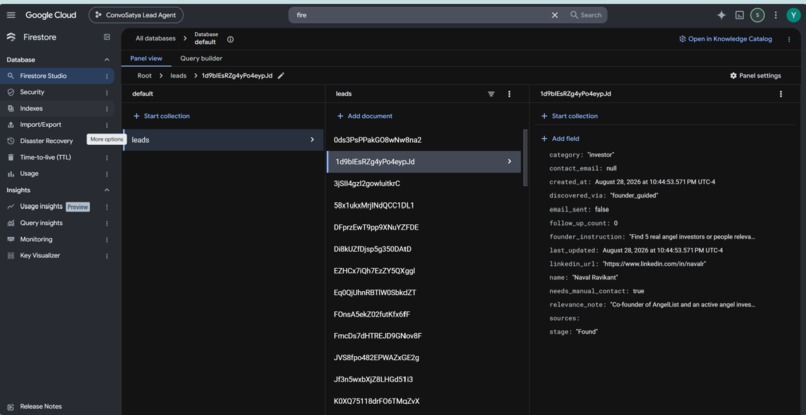Open more options for Monitoring

[107, 240]
